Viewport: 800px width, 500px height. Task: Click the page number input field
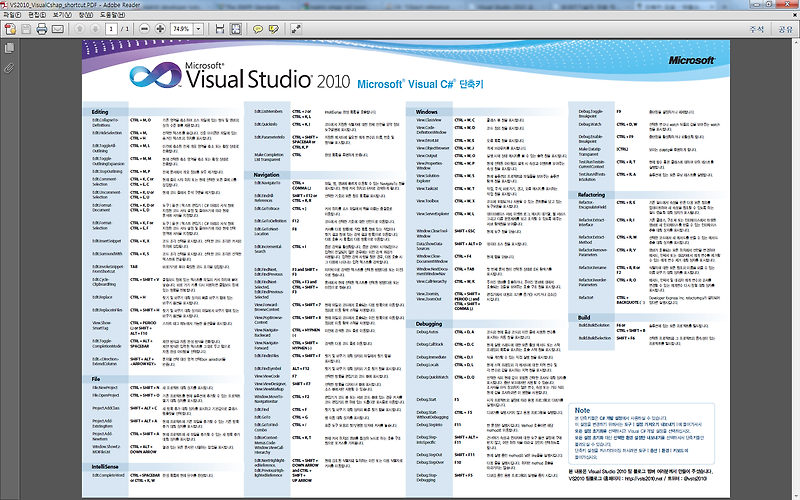(111, 29)
